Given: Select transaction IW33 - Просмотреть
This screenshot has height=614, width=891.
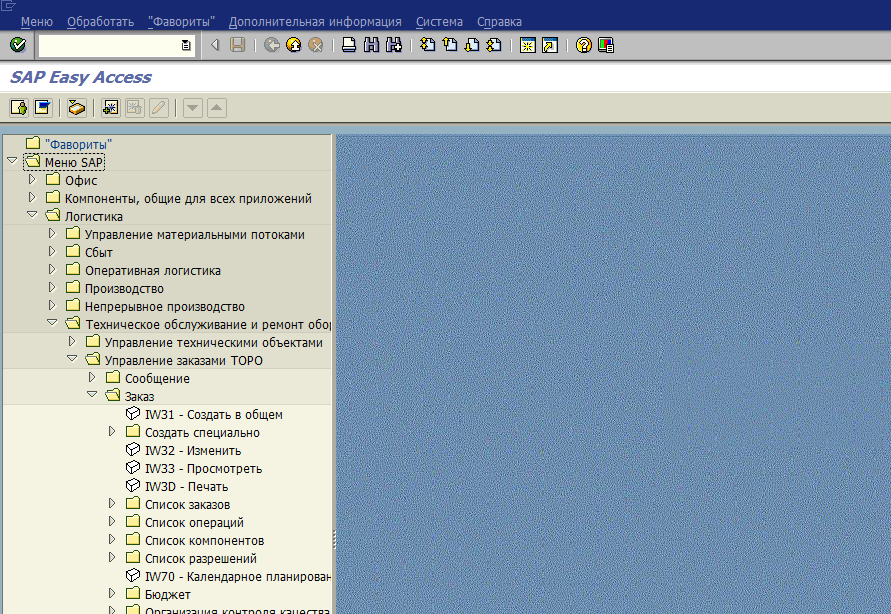Looking at the screenshot, I should pos(203,469).
